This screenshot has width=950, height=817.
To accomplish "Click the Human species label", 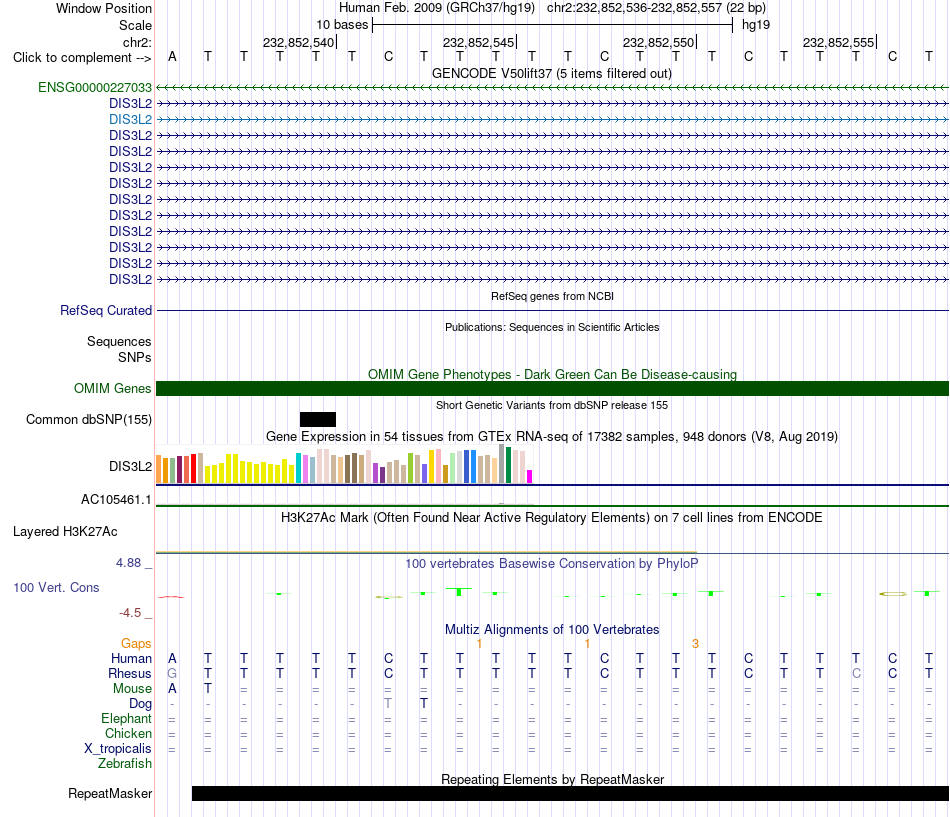I will coord(131,659).
